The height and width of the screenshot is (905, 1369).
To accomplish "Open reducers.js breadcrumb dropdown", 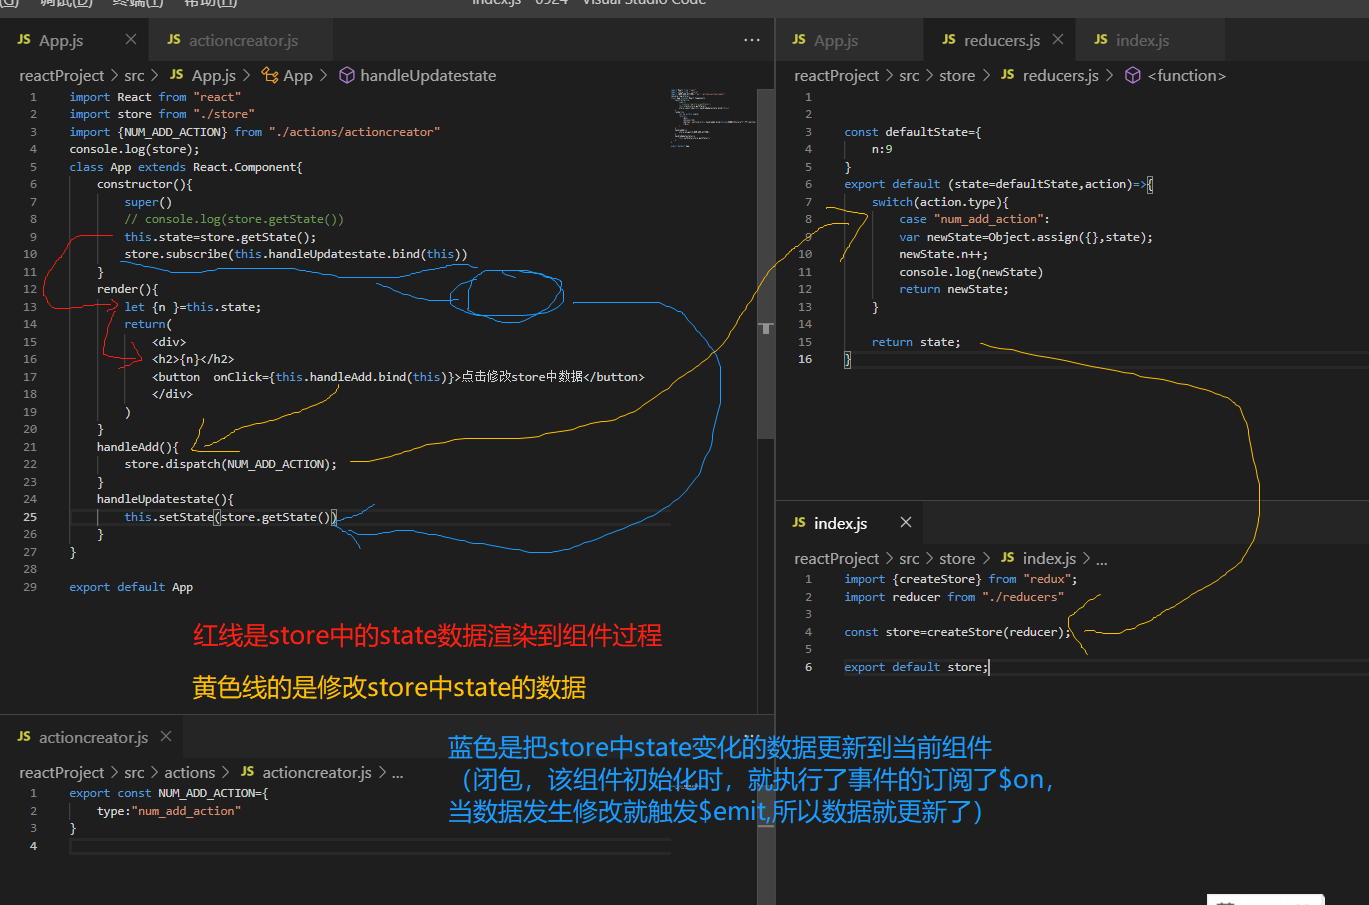I will tap(1061, 75).
